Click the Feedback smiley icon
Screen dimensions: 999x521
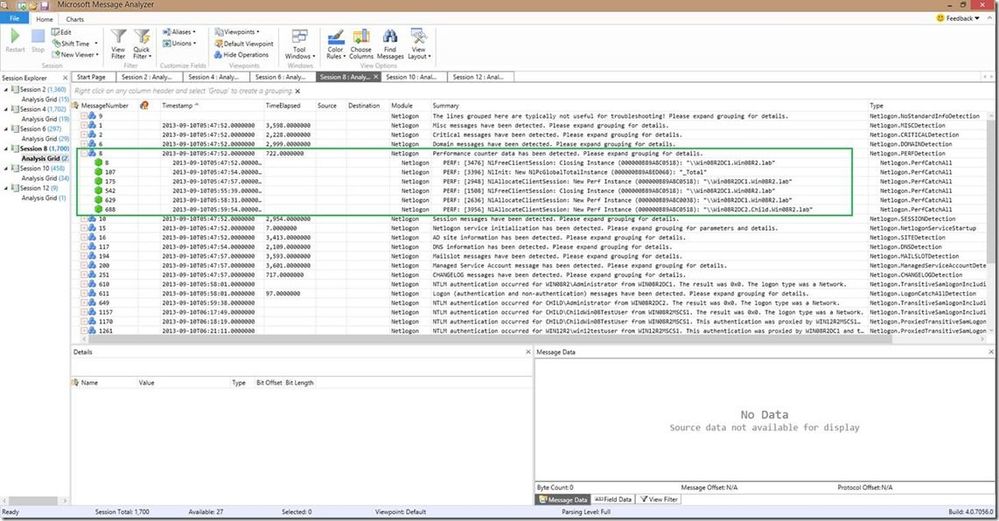[x=940, y=18]
